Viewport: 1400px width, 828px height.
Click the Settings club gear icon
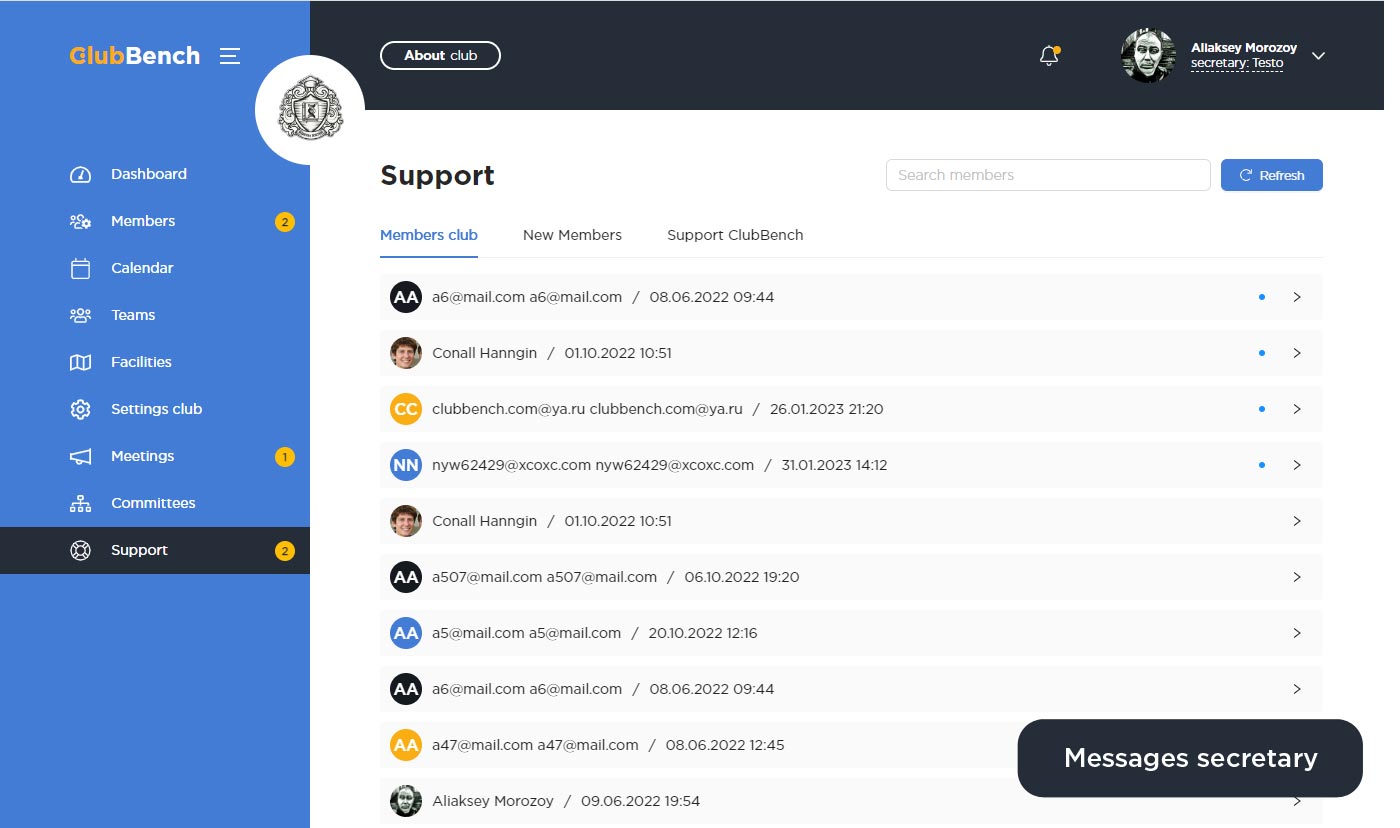(x=80, y=409)
